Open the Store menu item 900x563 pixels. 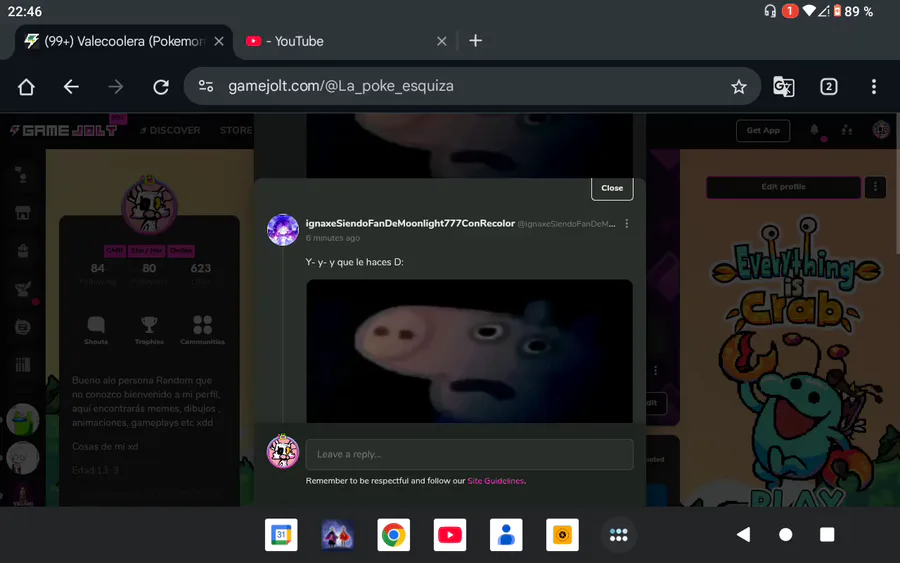pyautogui.click(x=236, y=130)
